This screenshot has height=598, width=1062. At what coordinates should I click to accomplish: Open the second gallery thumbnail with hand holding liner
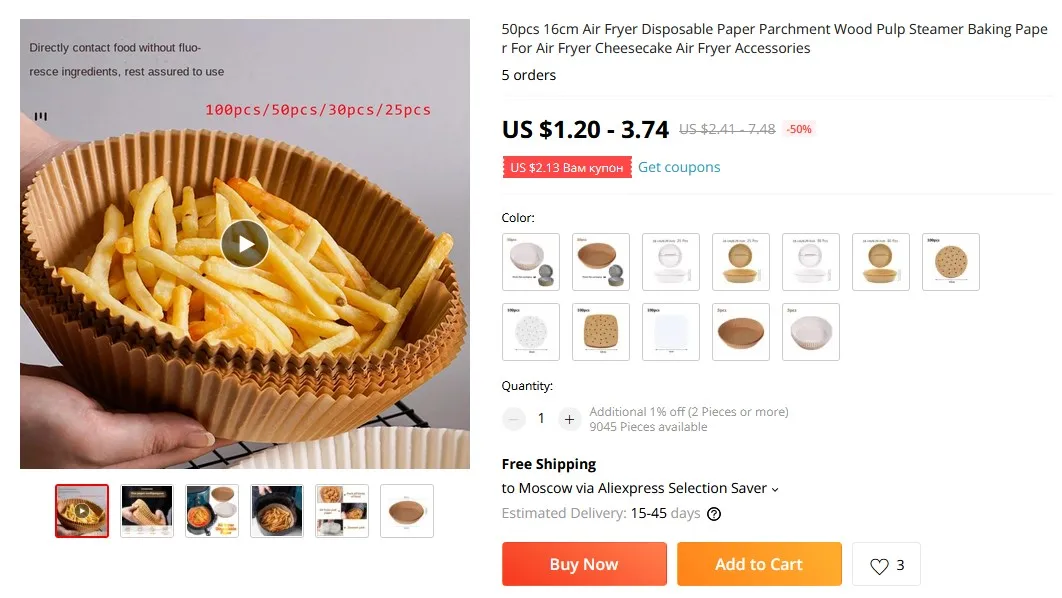tap(147, 511)
